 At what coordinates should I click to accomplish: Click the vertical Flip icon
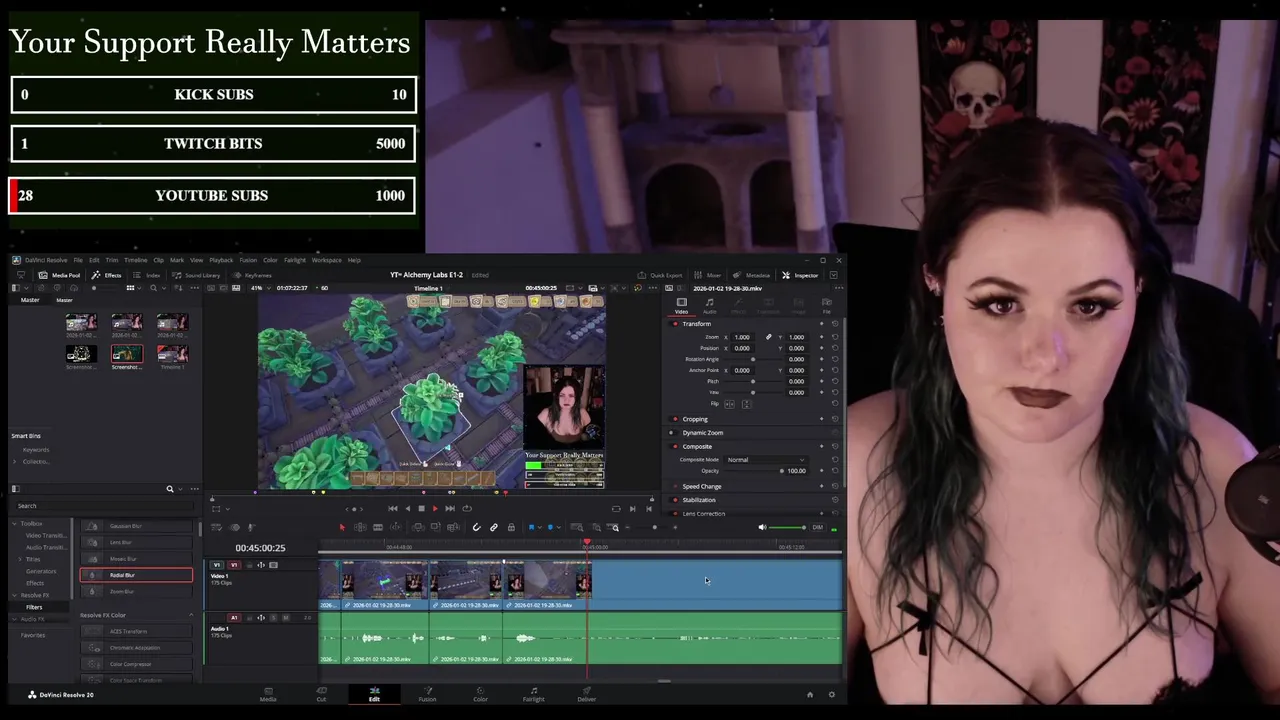point(745,404)
